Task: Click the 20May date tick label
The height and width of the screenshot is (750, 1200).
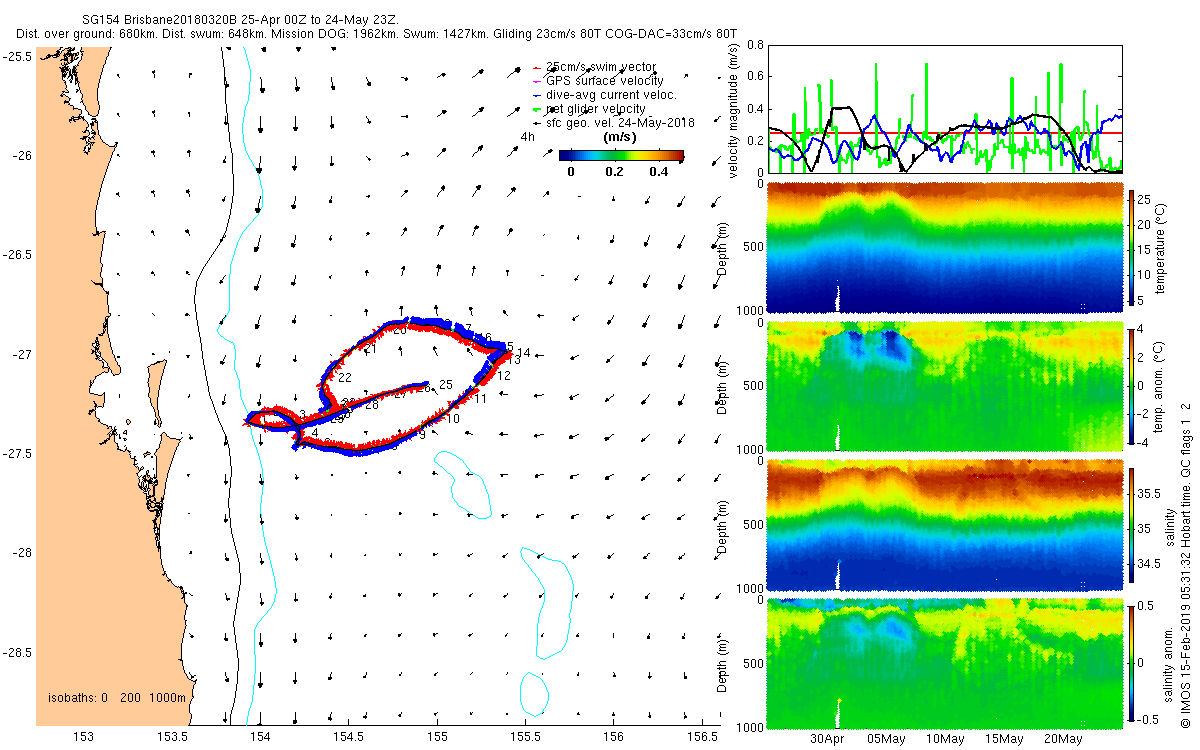Action: (x=1063, y=739)
